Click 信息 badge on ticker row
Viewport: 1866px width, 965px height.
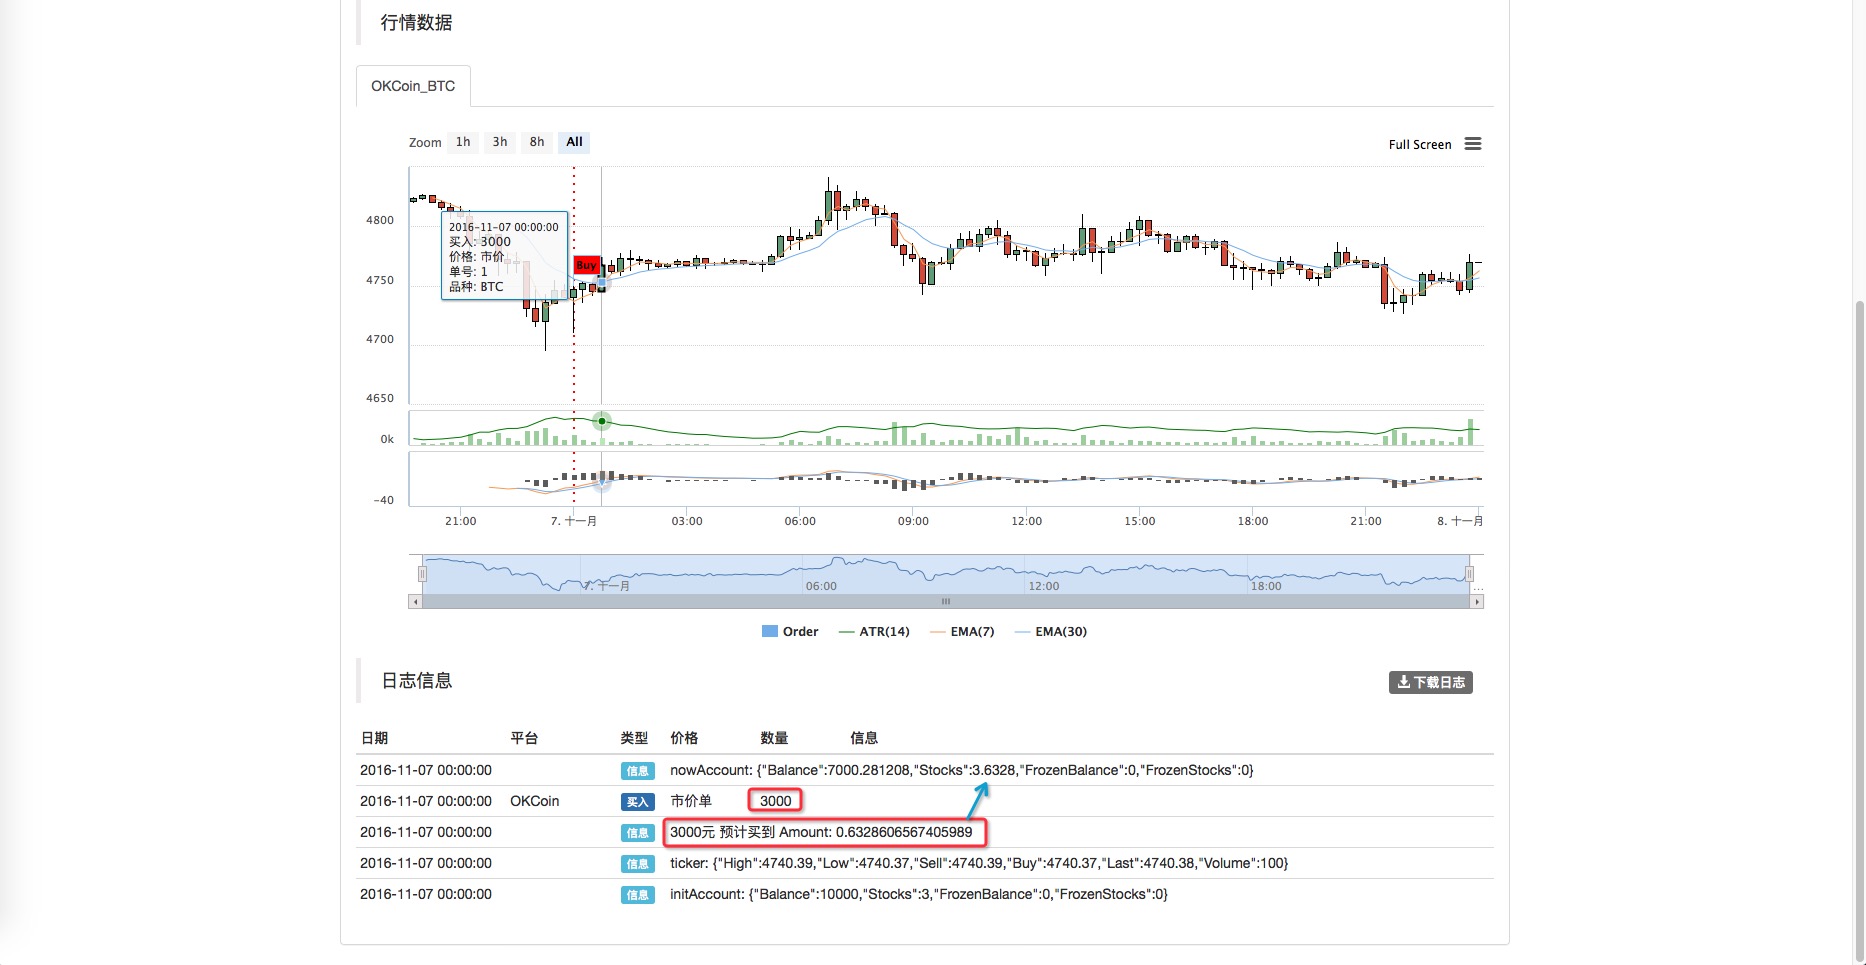pyautogui.click(x=637, y=864)
